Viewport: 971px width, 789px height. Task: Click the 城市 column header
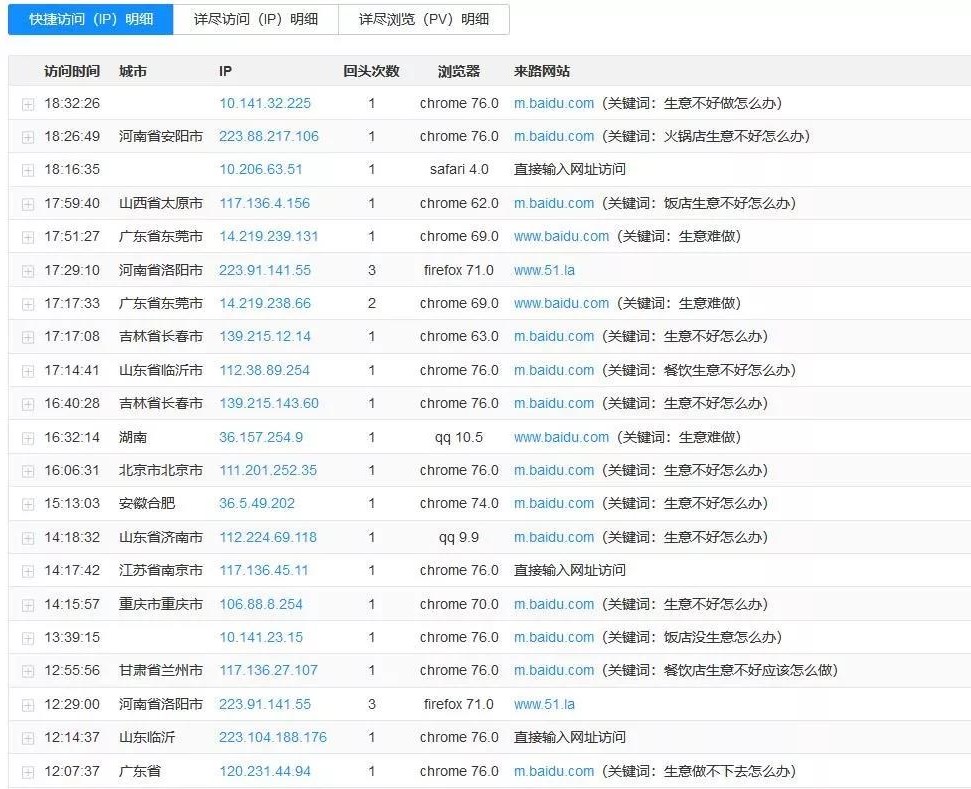133,71
